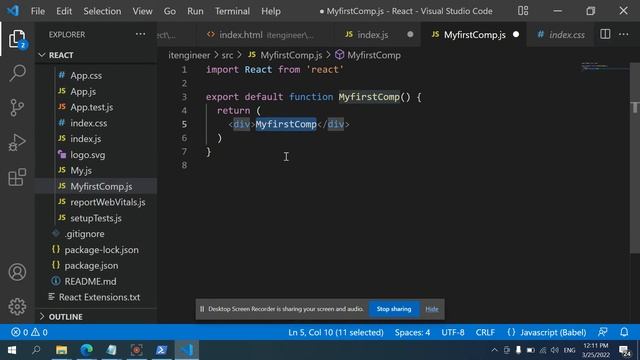Open the Source Control view
The image size is (640, 360).
tap(17, 108)
